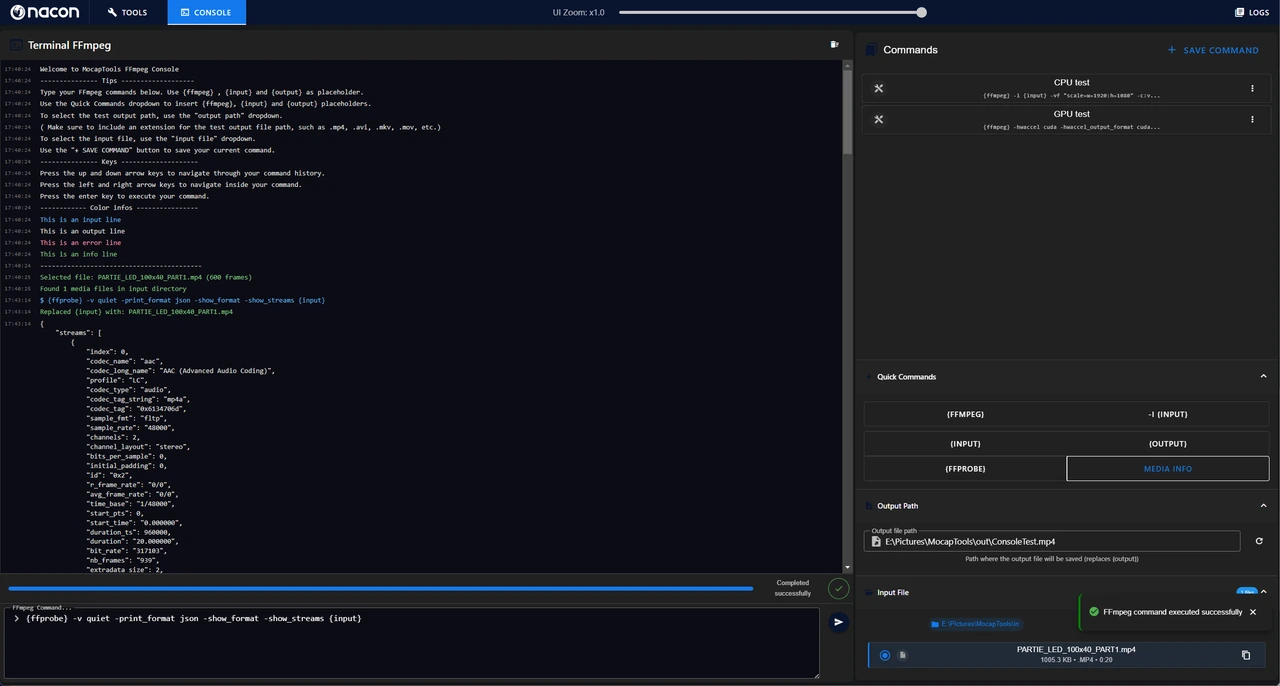The height and width of the screenshot is (686, 1280).
Task: Click the terminal header icon next to the Commands panel
Action: [x=835, y=44]
